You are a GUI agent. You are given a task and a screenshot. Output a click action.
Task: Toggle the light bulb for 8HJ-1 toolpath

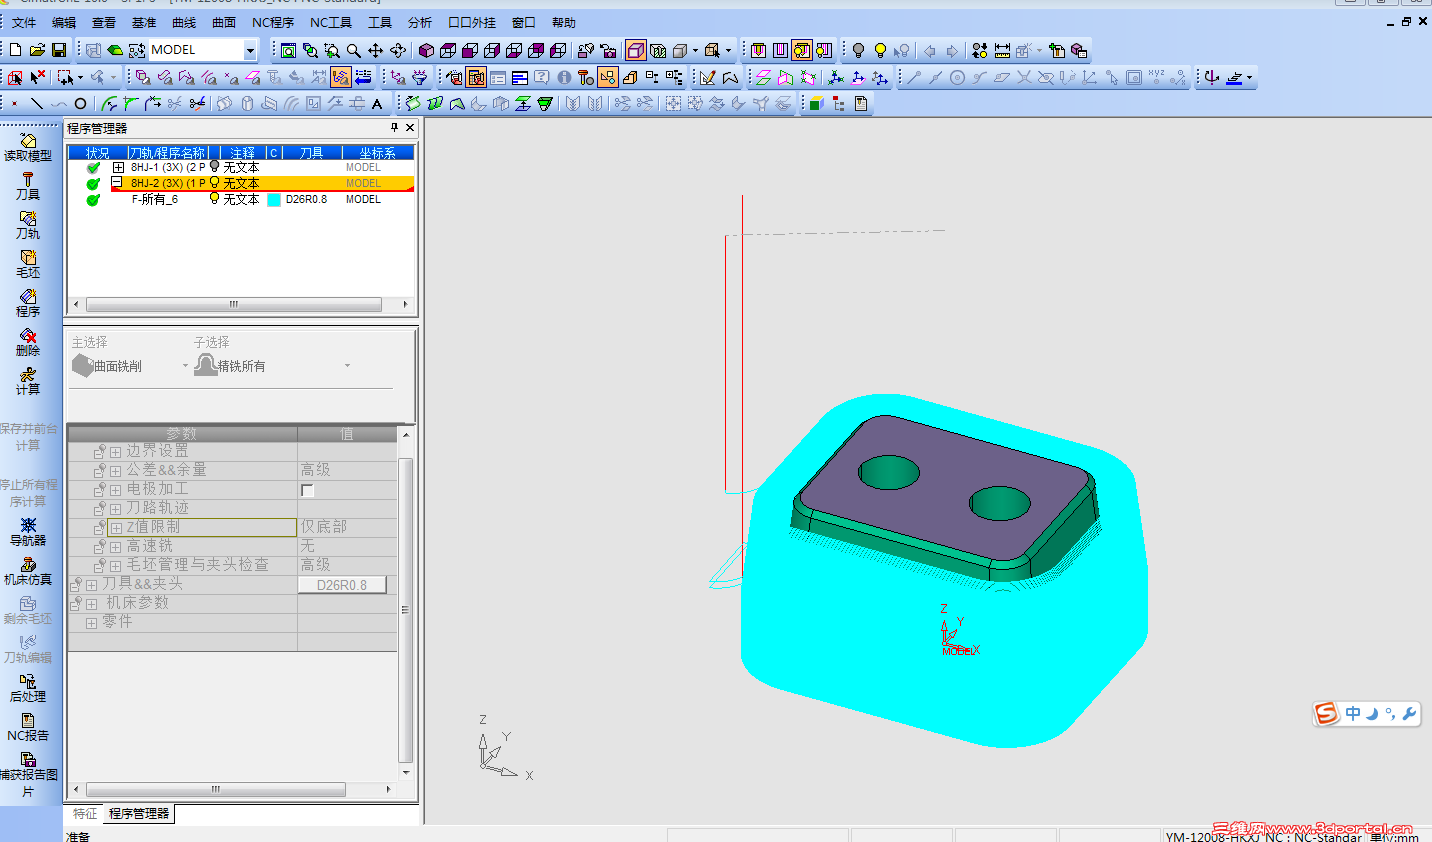click(x=214, y=167)
